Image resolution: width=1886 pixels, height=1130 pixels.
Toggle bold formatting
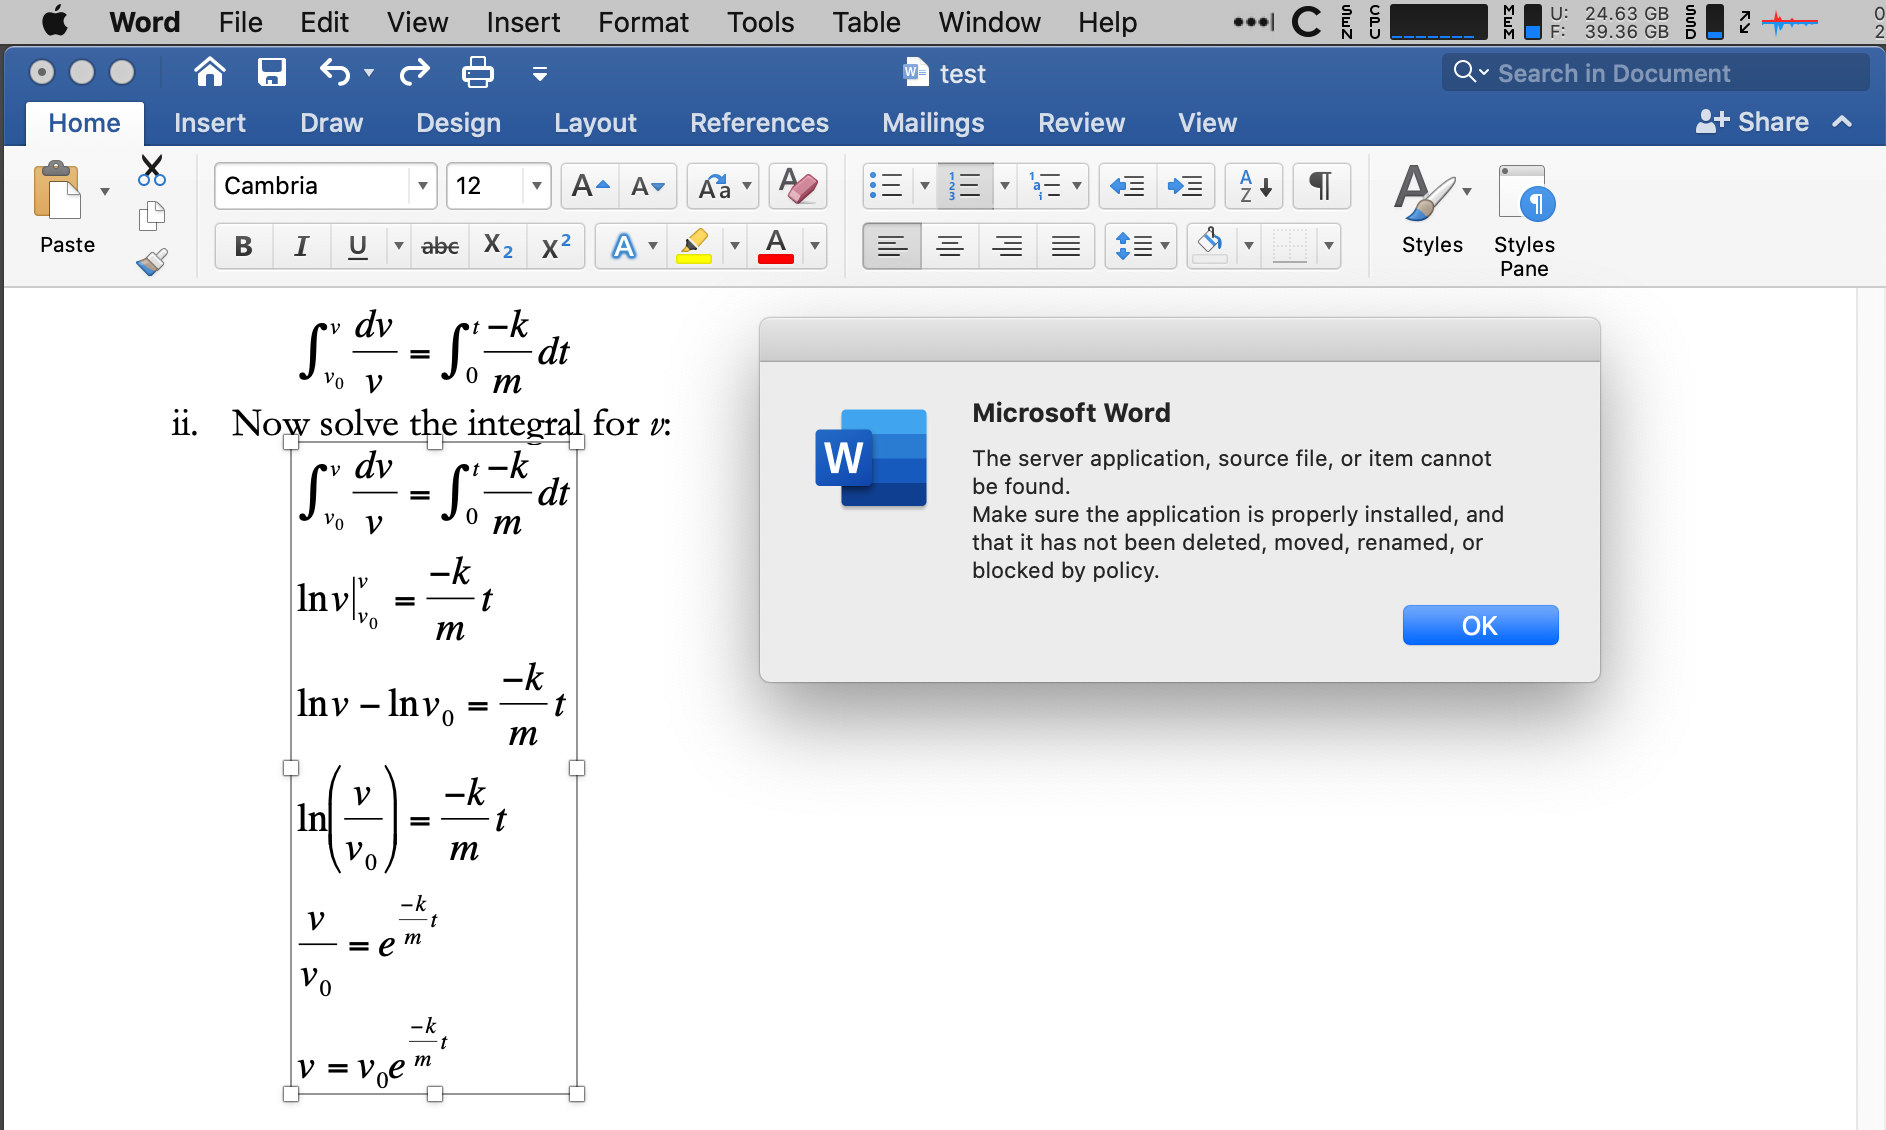(x=242, y=246)
